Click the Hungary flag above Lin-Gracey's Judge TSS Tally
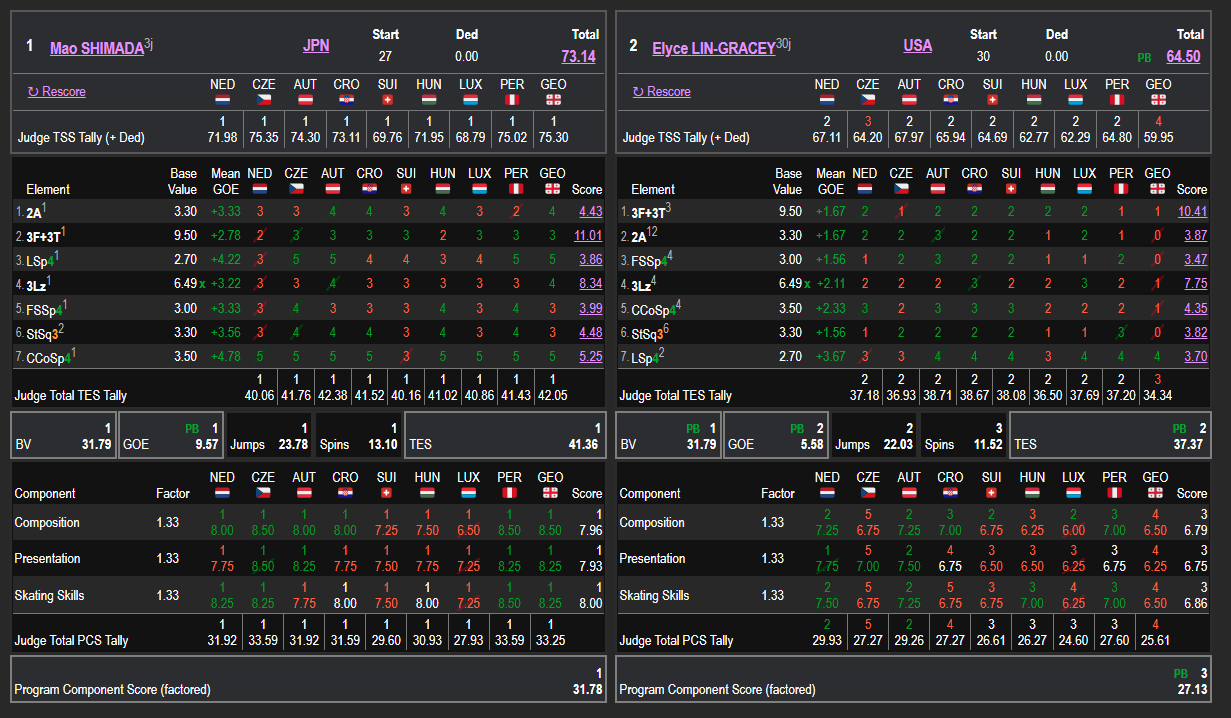The height and width of the screenshot is (718, 1231). point(1034,100)
